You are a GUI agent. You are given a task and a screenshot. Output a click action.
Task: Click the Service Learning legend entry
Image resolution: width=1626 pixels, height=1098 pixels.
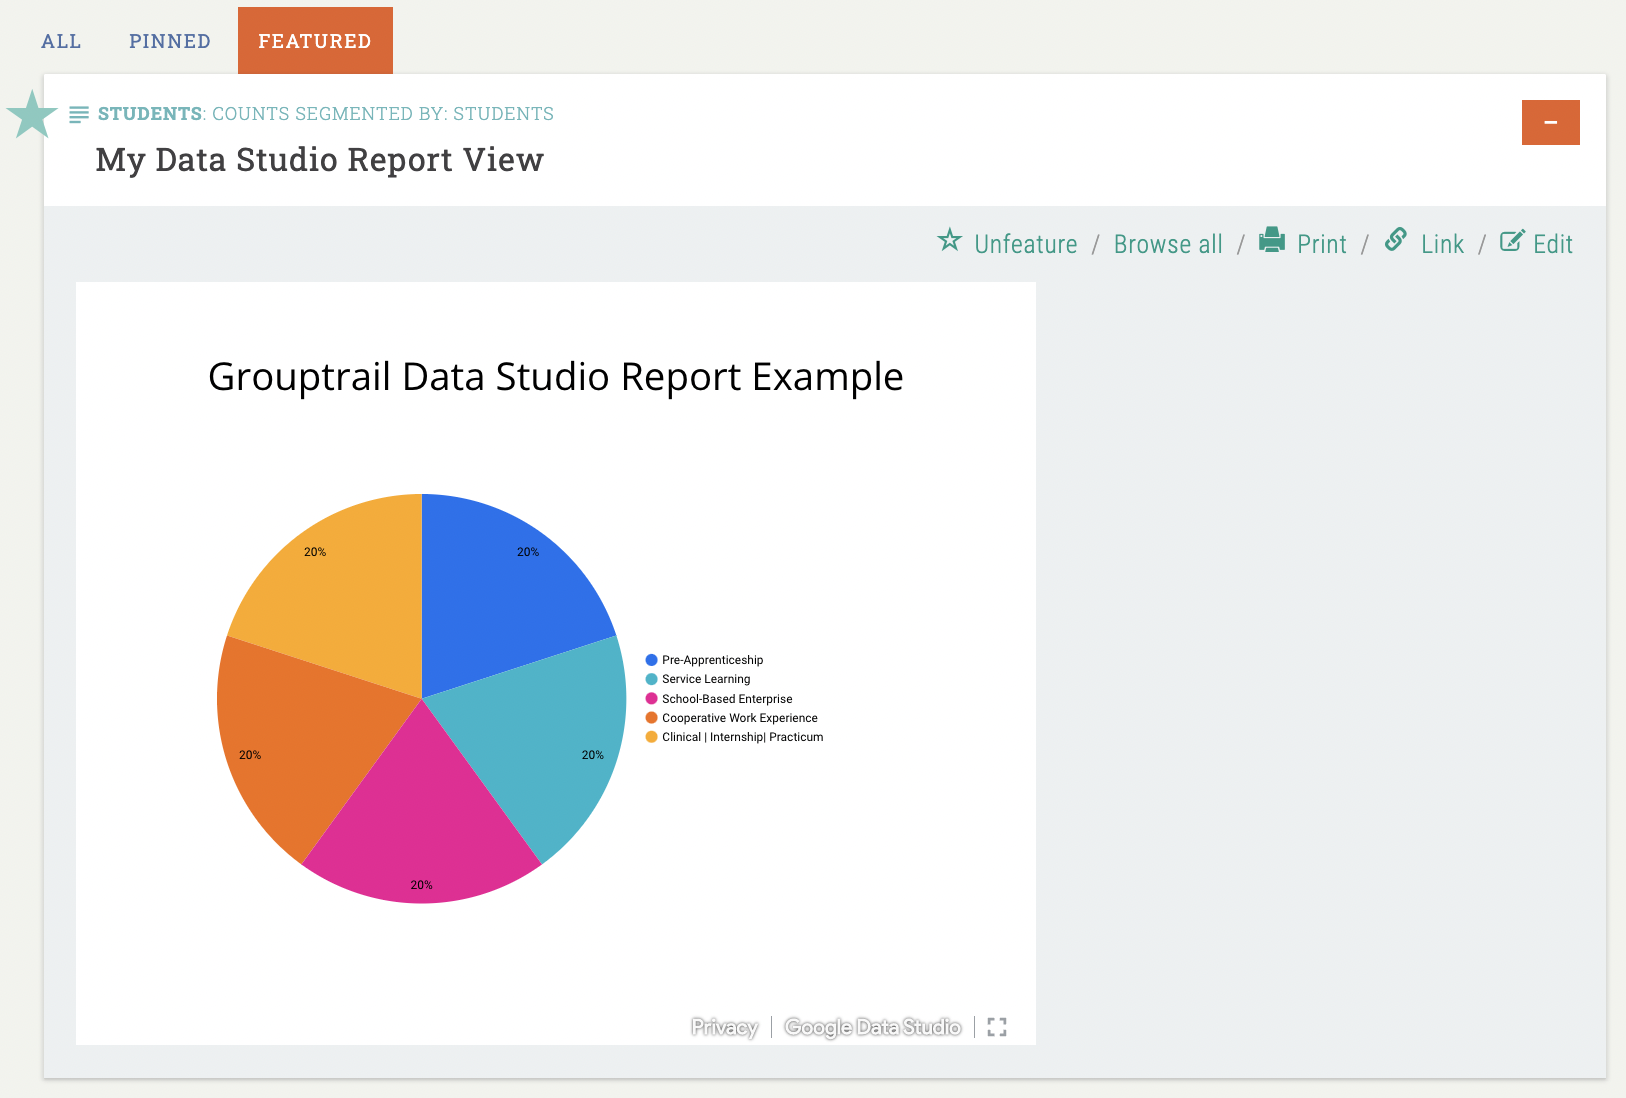[705, 679]
